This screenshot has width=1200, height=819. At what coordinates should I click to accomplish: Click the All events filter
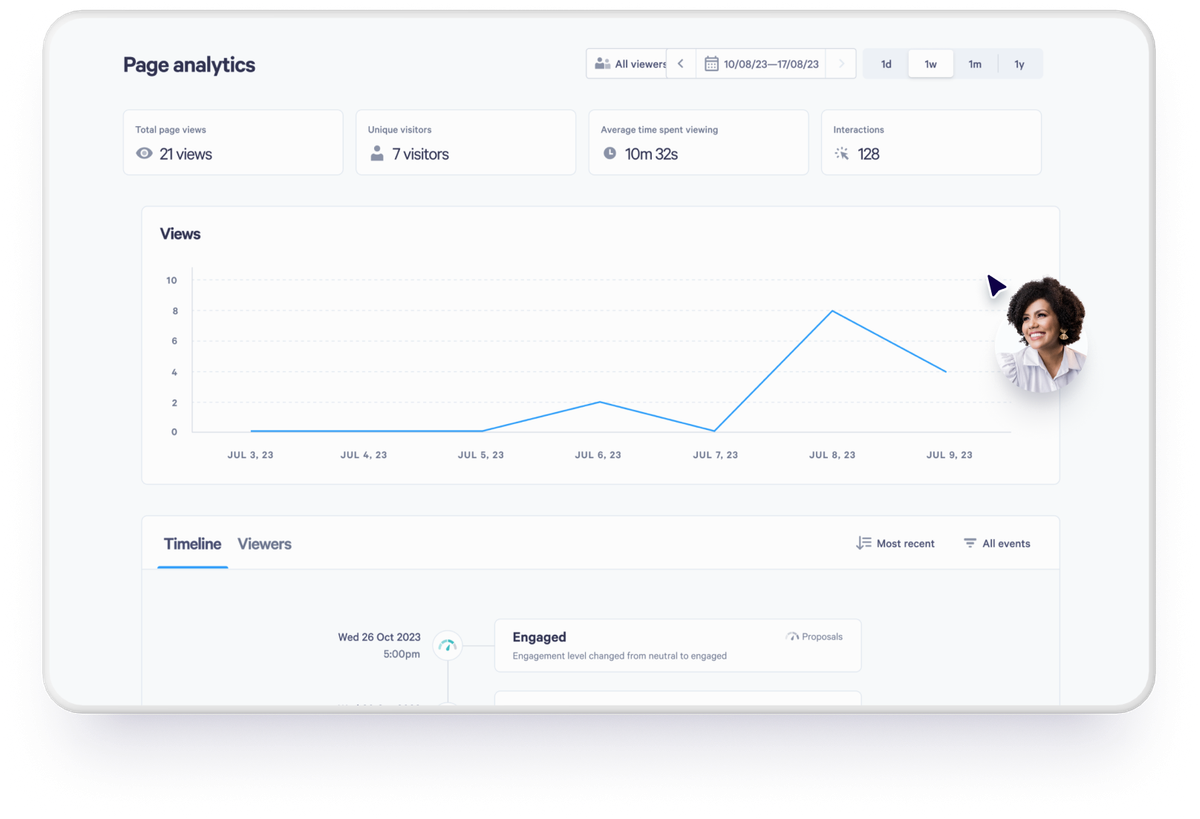click(x=1006, y=543)
